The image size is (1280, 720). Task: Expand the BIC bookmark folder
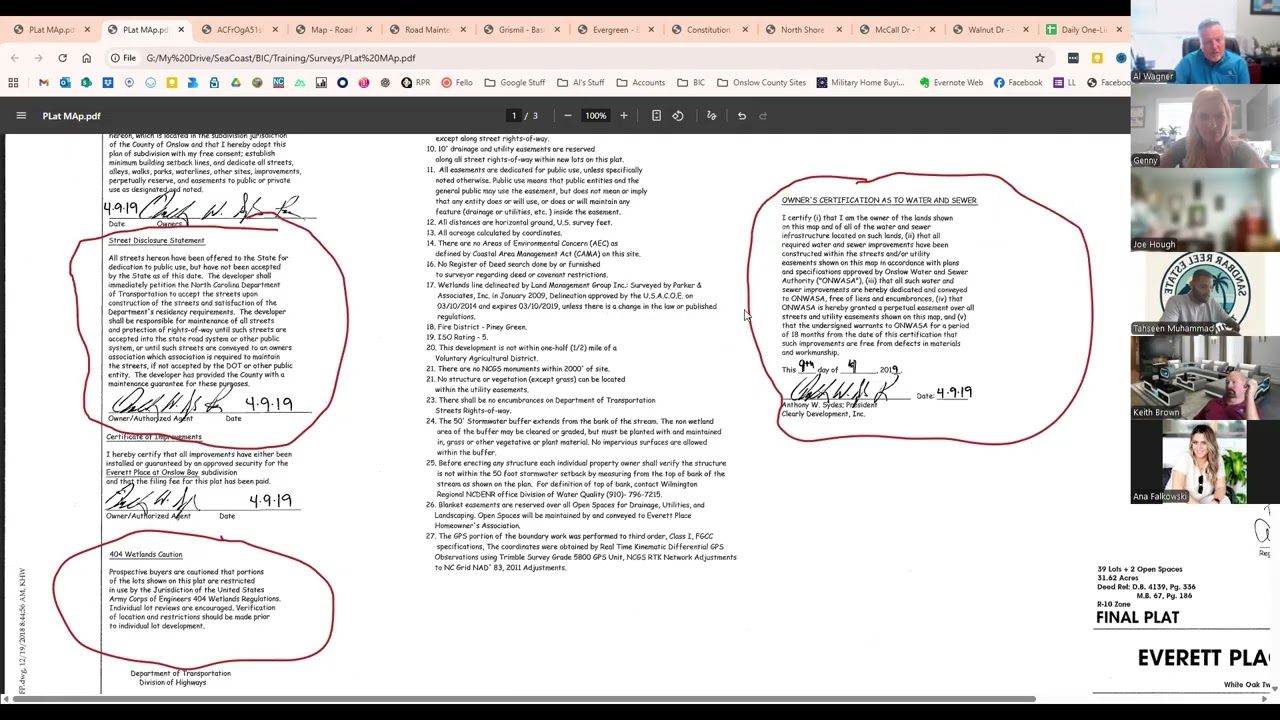point(691,83)
